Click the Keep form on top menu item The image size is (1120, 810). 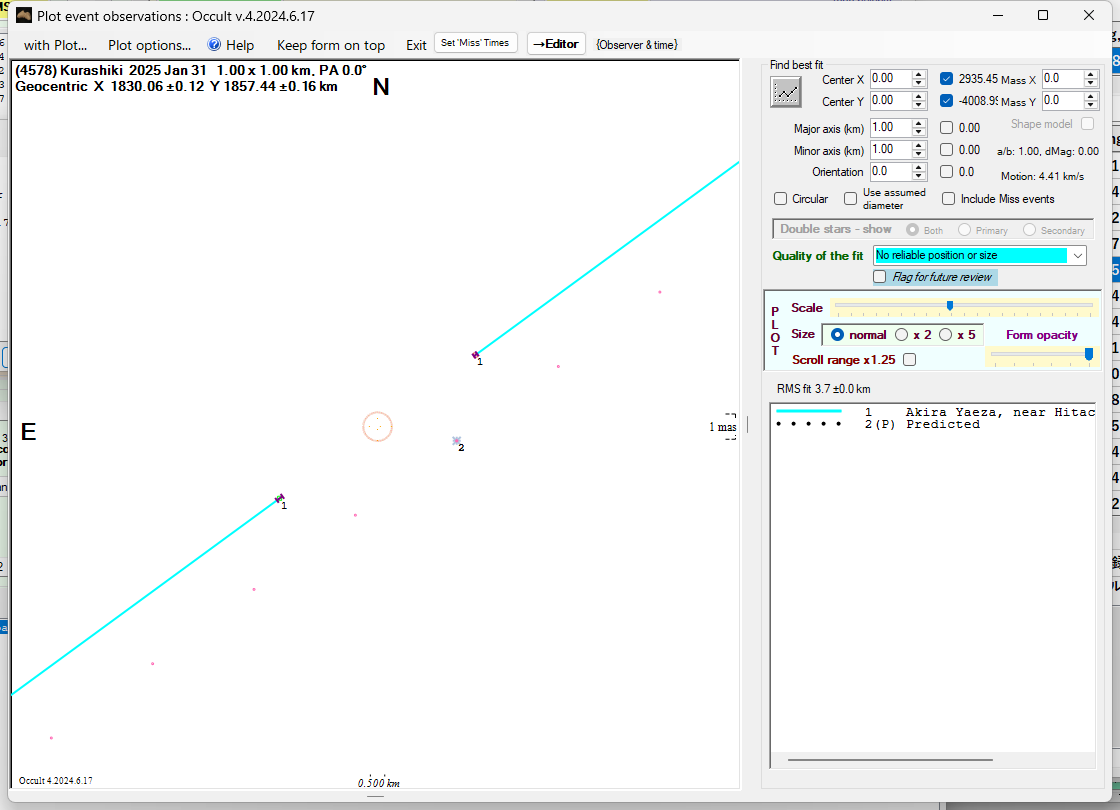tap(330, 45)
